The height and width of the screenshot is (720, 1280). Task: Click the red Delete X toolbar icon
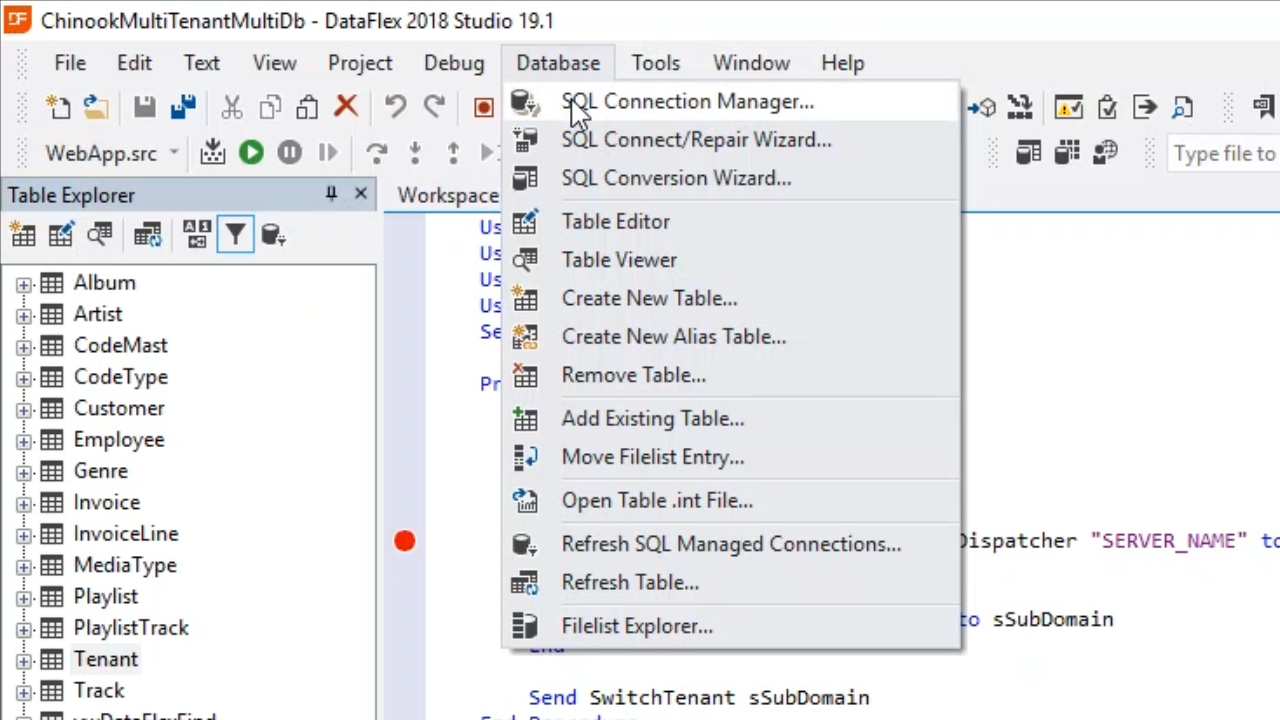(x=346, y=107)
